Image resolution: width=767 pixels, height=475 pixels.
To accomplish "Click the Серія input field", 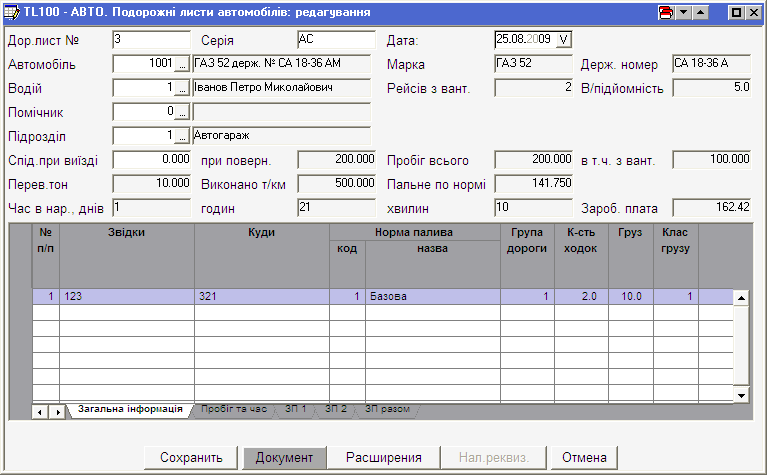I will point(336,40).
